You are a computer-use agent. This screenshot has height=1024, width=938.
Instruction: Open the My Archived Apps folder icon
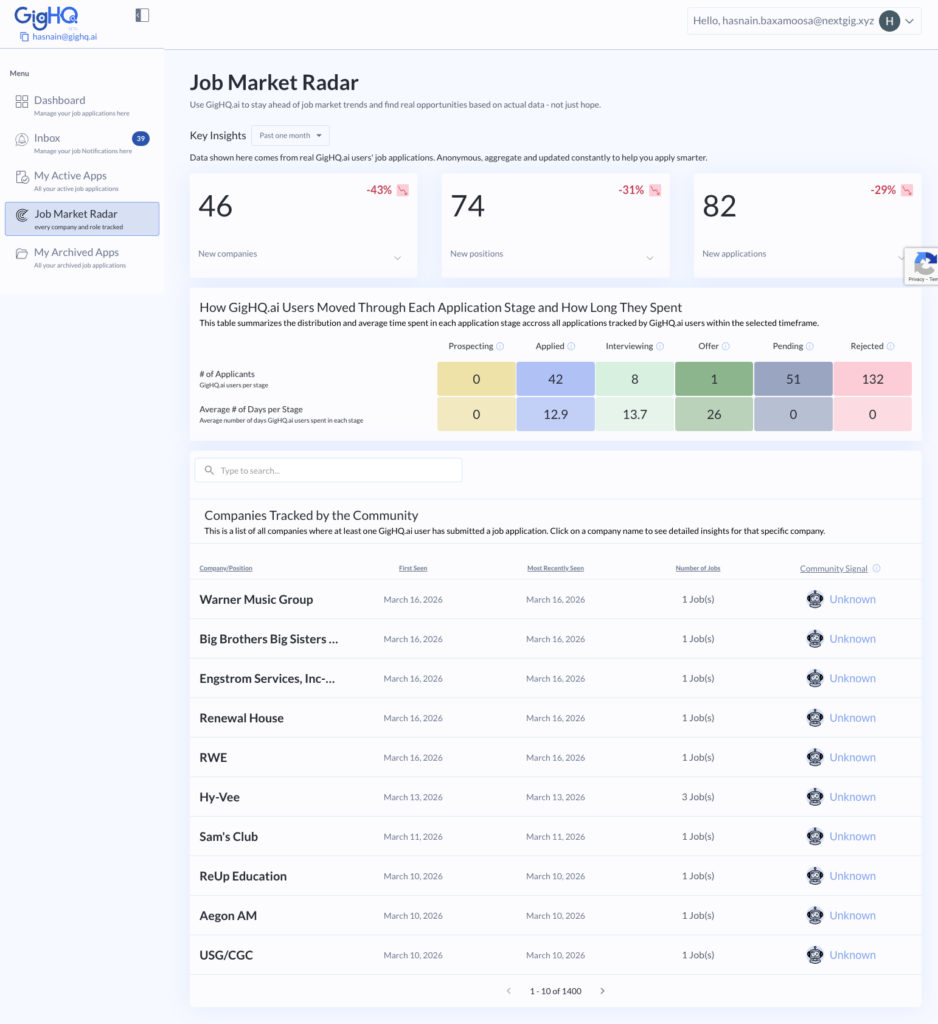pyautogui.click(x=24, y=252)
